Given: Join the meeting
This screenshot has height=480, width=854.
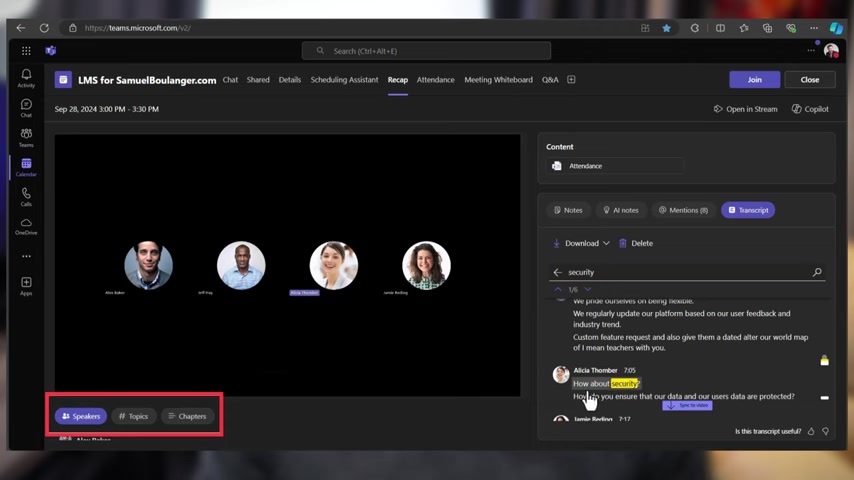Looking at the screenshot, I should click(x=754, y=80).
